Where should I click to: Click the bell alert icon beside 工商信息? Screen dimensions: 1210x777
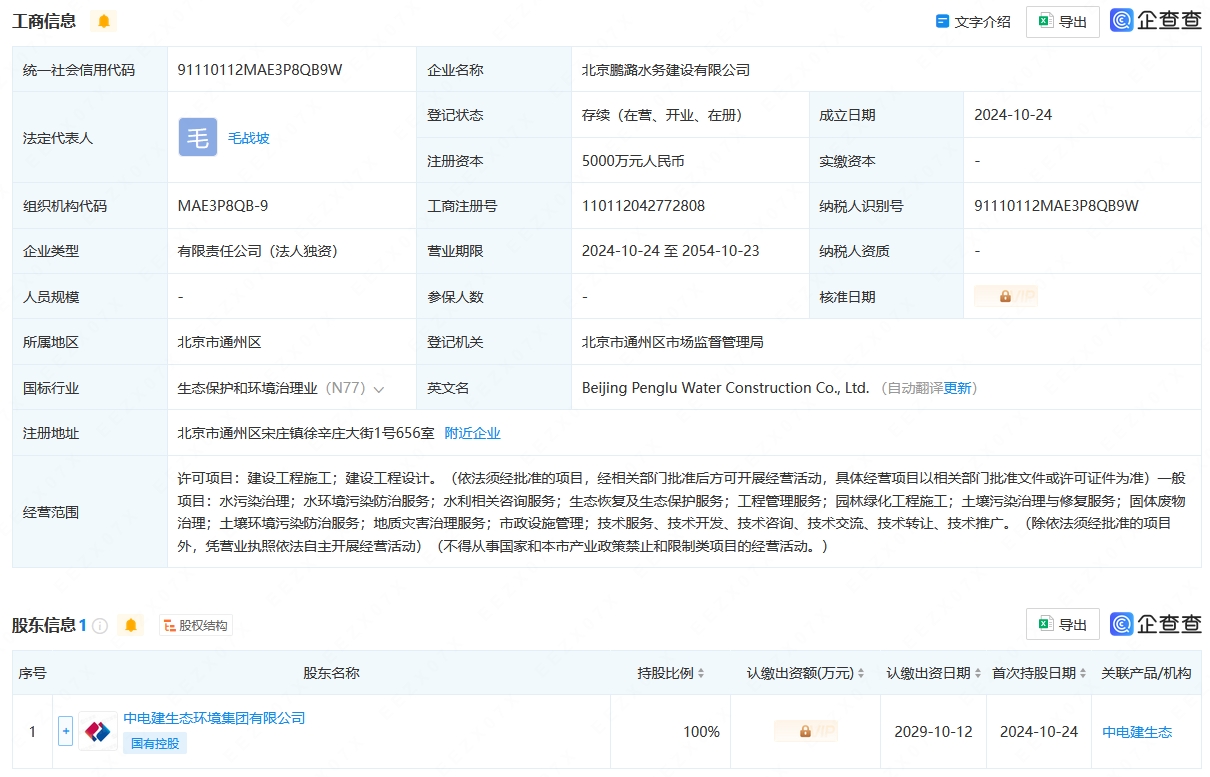[104, 21]
